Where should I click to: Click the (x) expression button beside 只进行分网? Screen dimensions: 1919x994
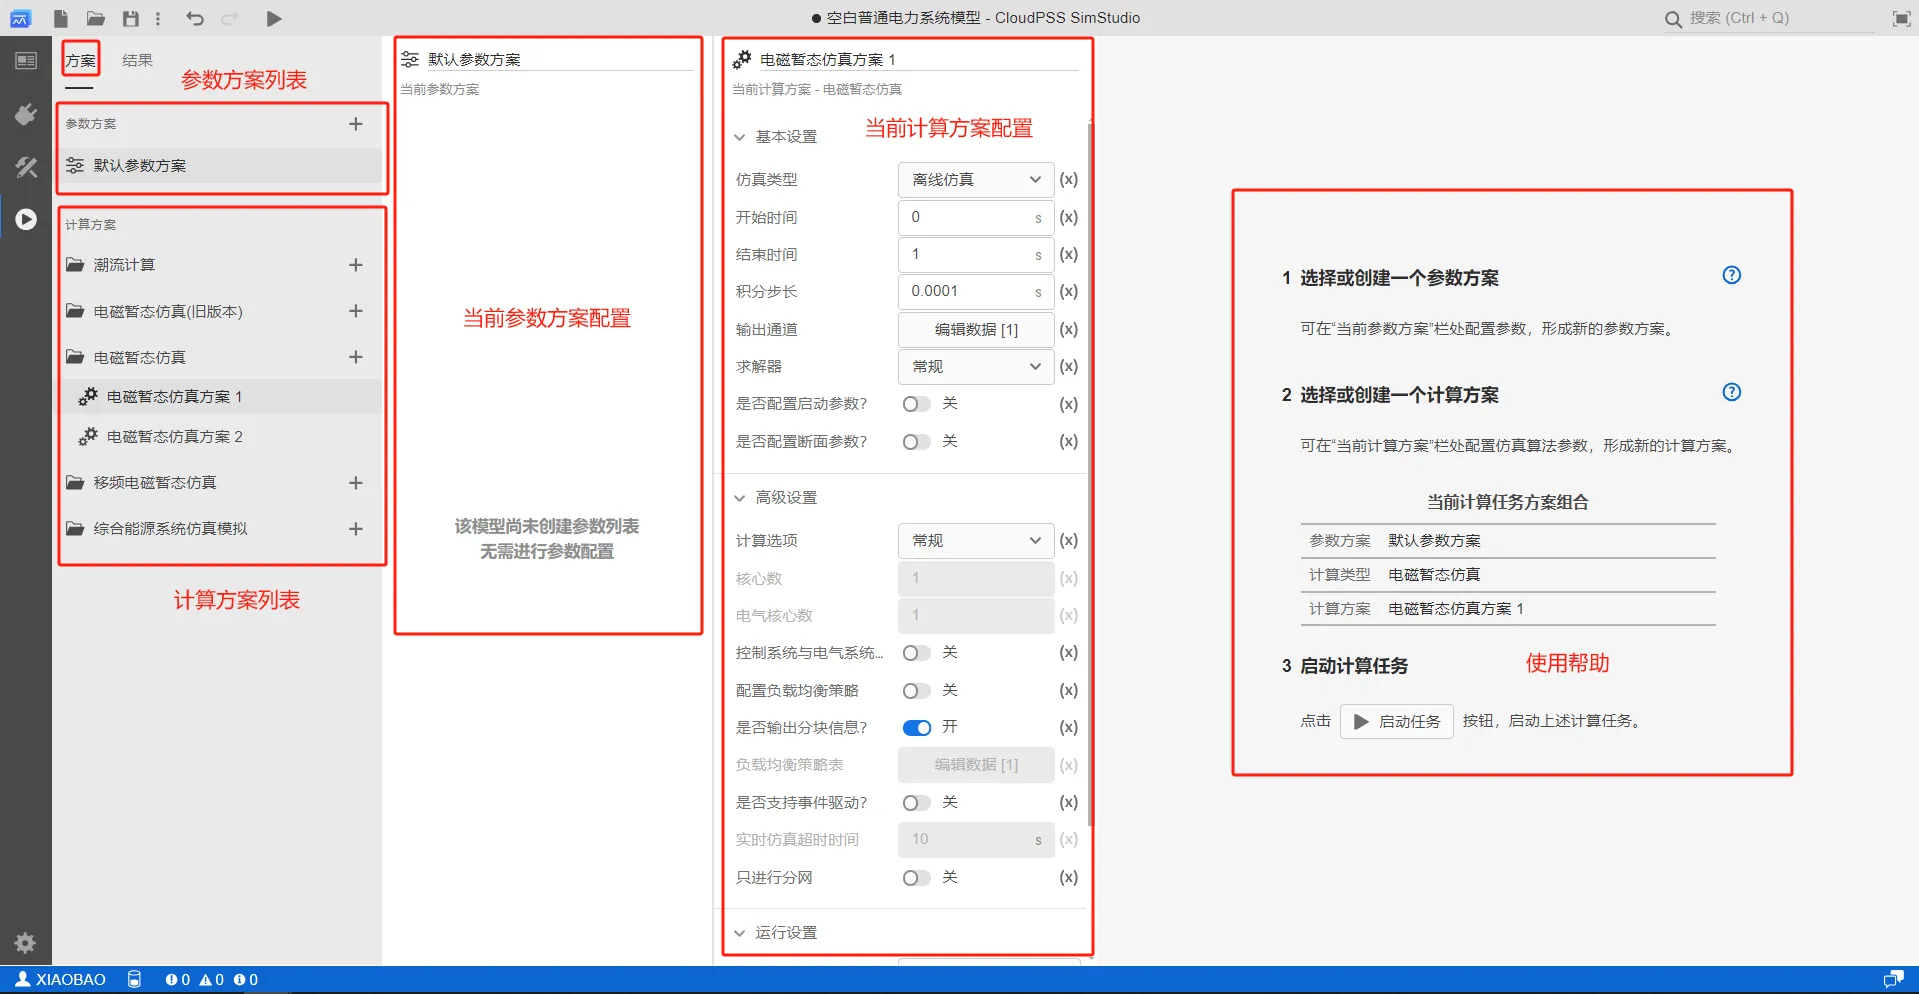(1069, 878)
